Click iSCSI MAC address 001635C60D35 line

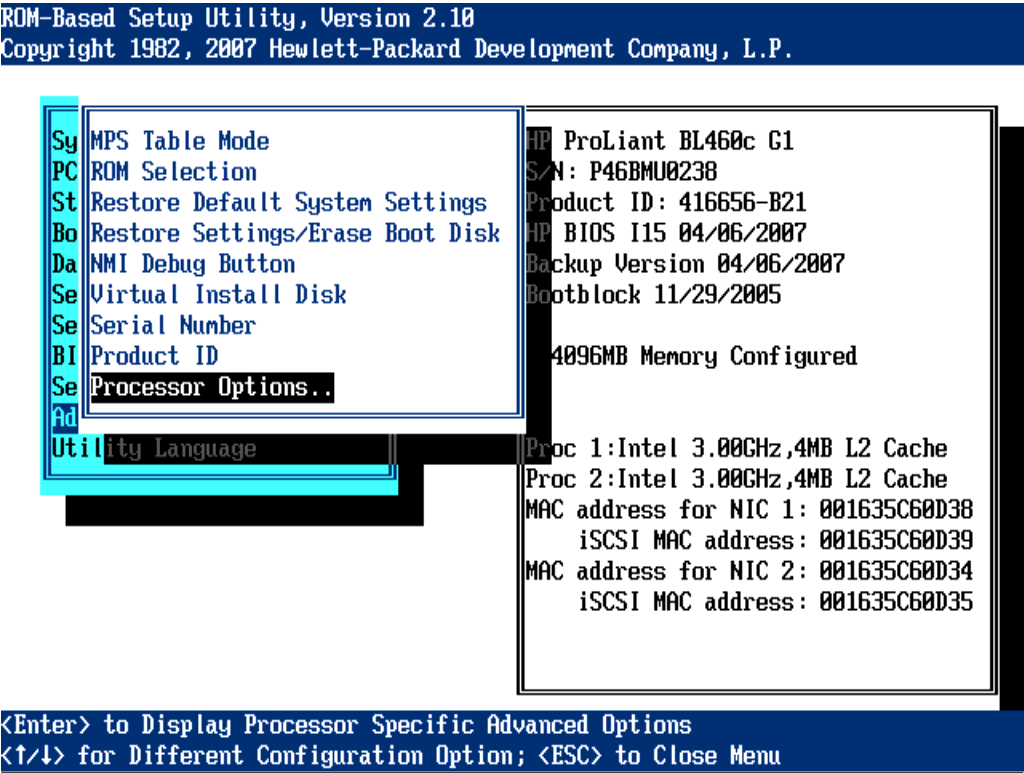pos(776,602)
